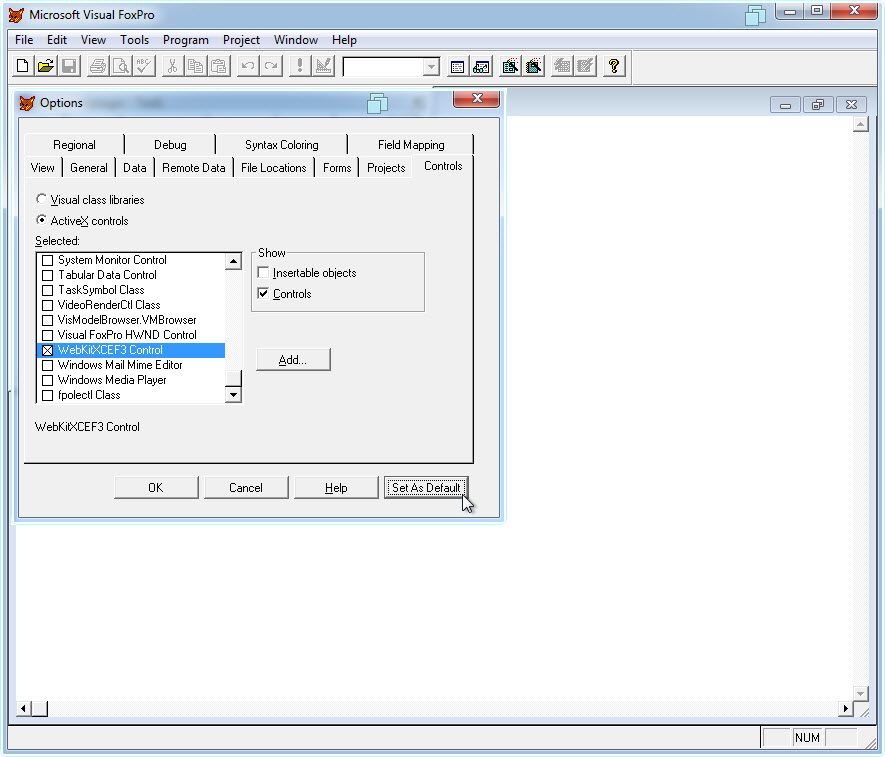Check VideoRenderCtl Class checkbox
The width and height of the screenshot is (885, 757).
[x=48, y=305]
